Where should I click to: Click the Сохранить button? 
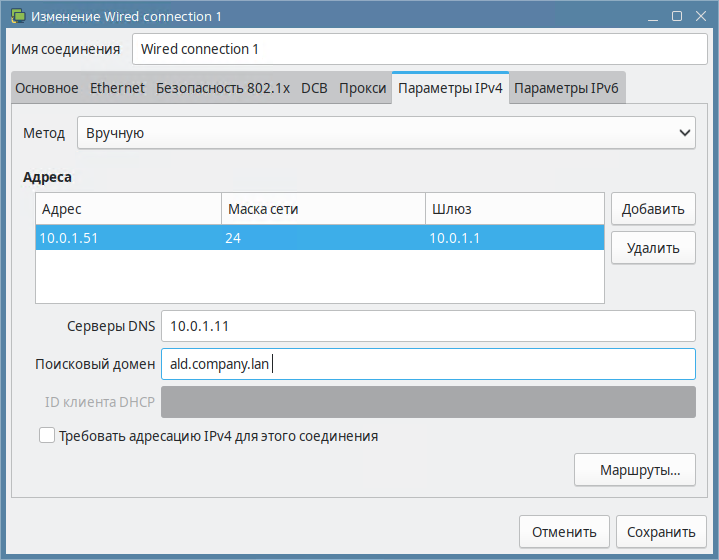coord(661,532)
